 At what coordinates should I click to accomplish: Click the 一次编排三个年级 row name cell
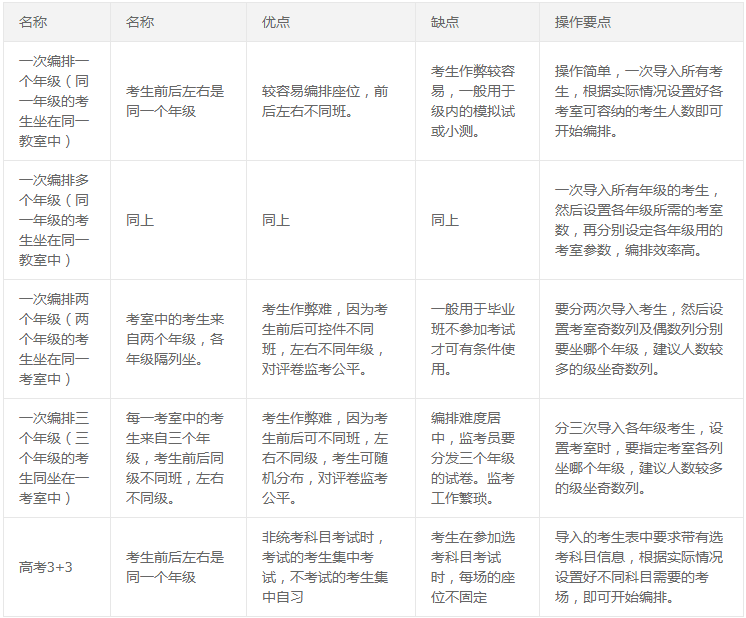click(54, 458)
